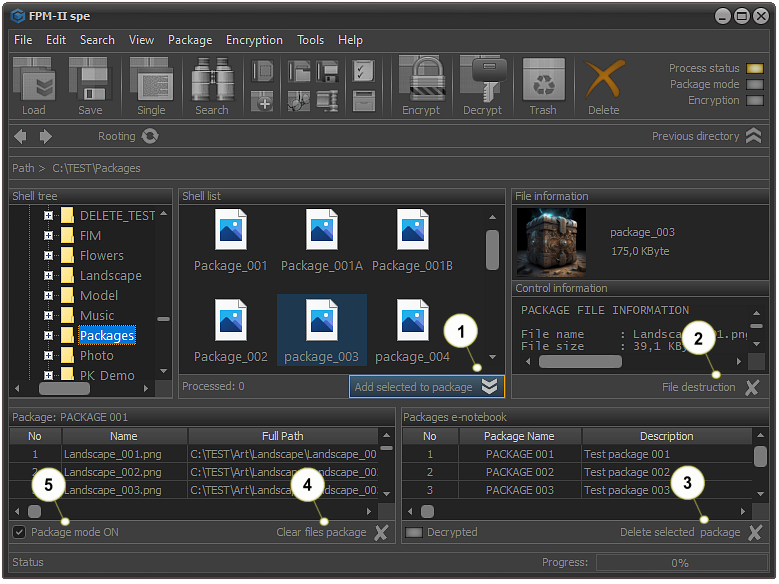Open the Tools menu
Image resolution: width=779 pixels, height=584 pixels.
pos(310,40)
